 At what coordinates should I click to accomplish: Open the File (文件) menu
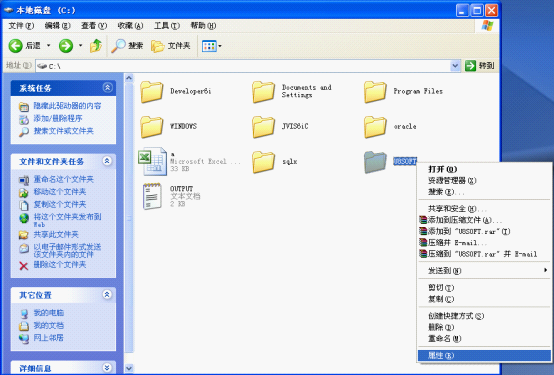click(21, 26)
